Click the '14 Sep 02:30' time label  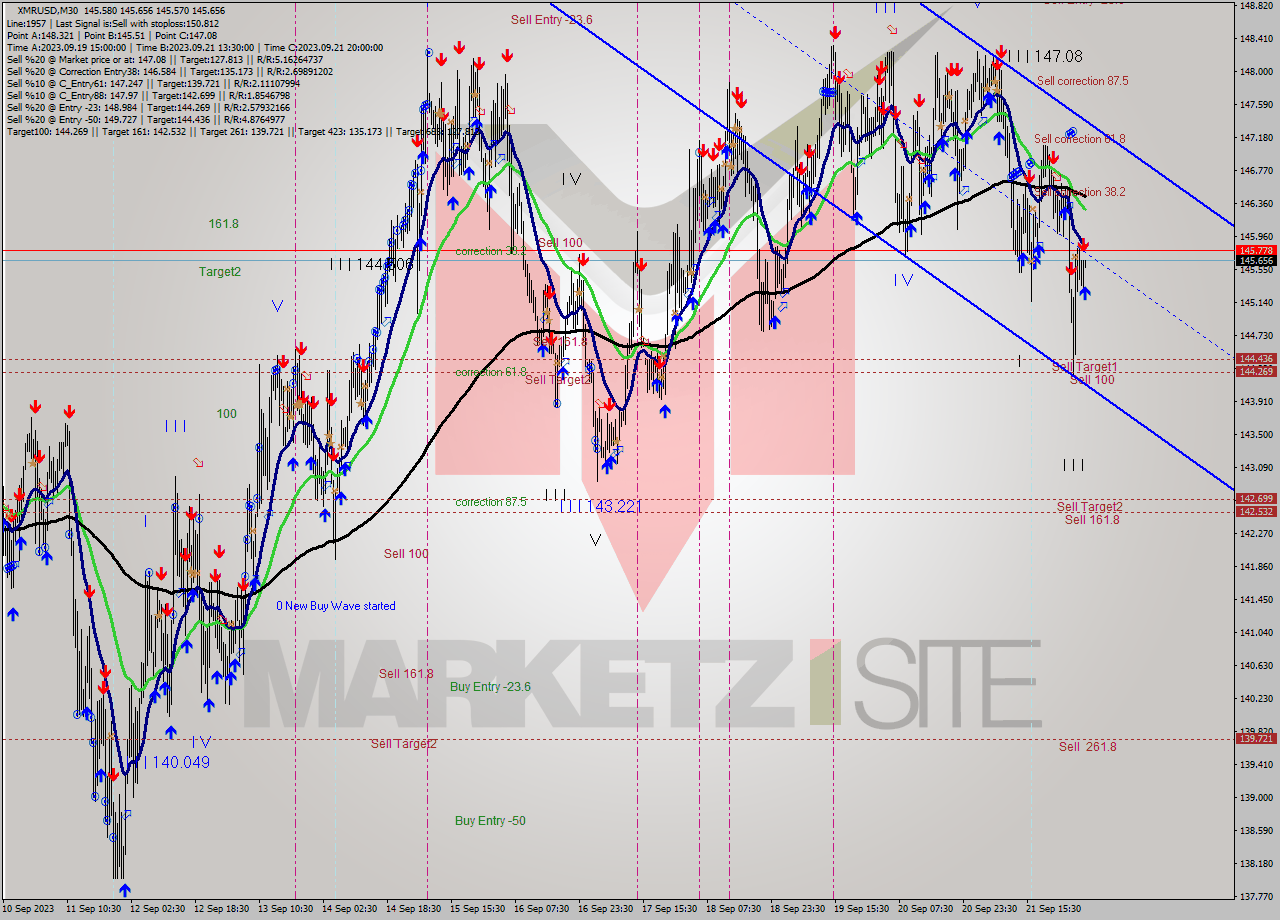(350, 910)
